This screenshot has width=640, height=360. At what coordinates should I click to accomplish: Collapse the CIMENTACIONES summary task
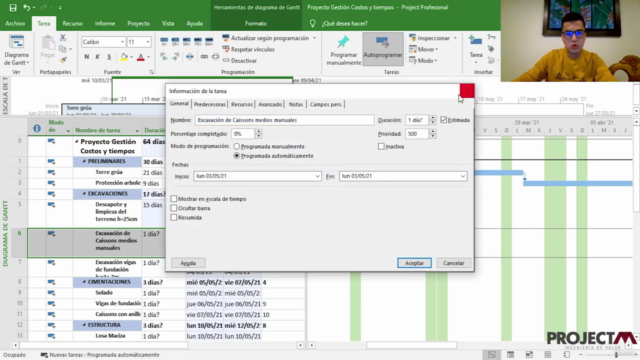coord(84,282)
